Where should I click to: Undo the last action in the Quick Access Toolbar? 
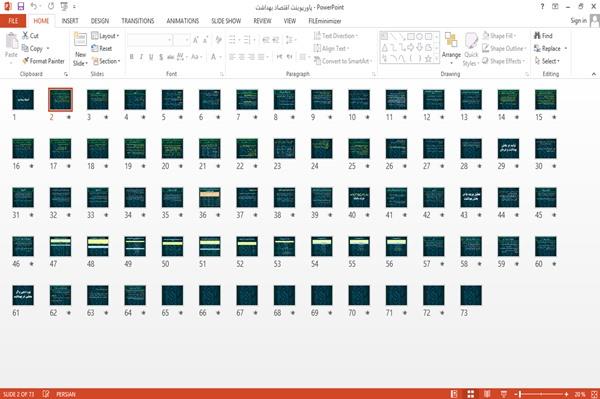pos(34,6)
